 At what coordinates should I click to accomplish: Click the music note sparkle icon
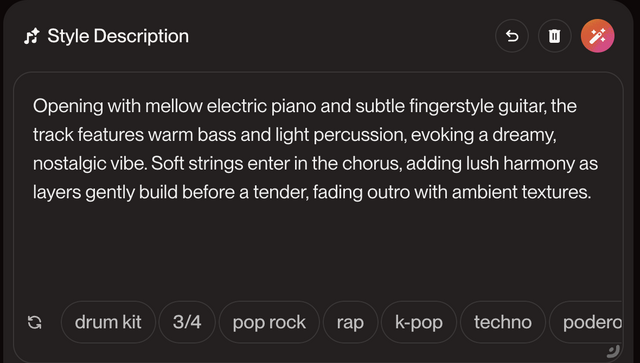[32, 36]
